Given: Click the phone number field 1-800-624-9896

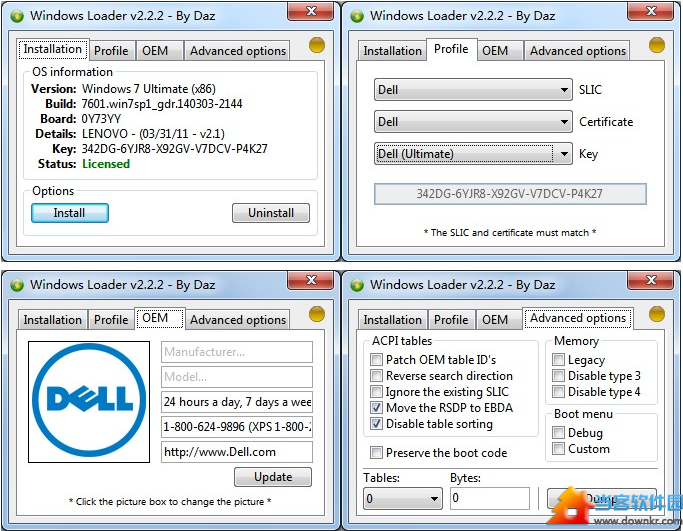Looking at the screenshot, I should 237,426.
